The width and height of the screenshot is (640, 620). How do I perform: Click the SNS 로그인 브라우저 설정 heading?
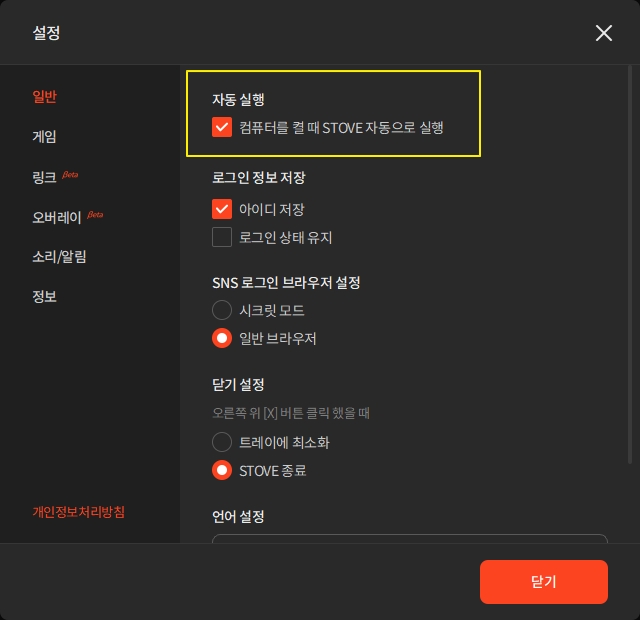[286, 282]
